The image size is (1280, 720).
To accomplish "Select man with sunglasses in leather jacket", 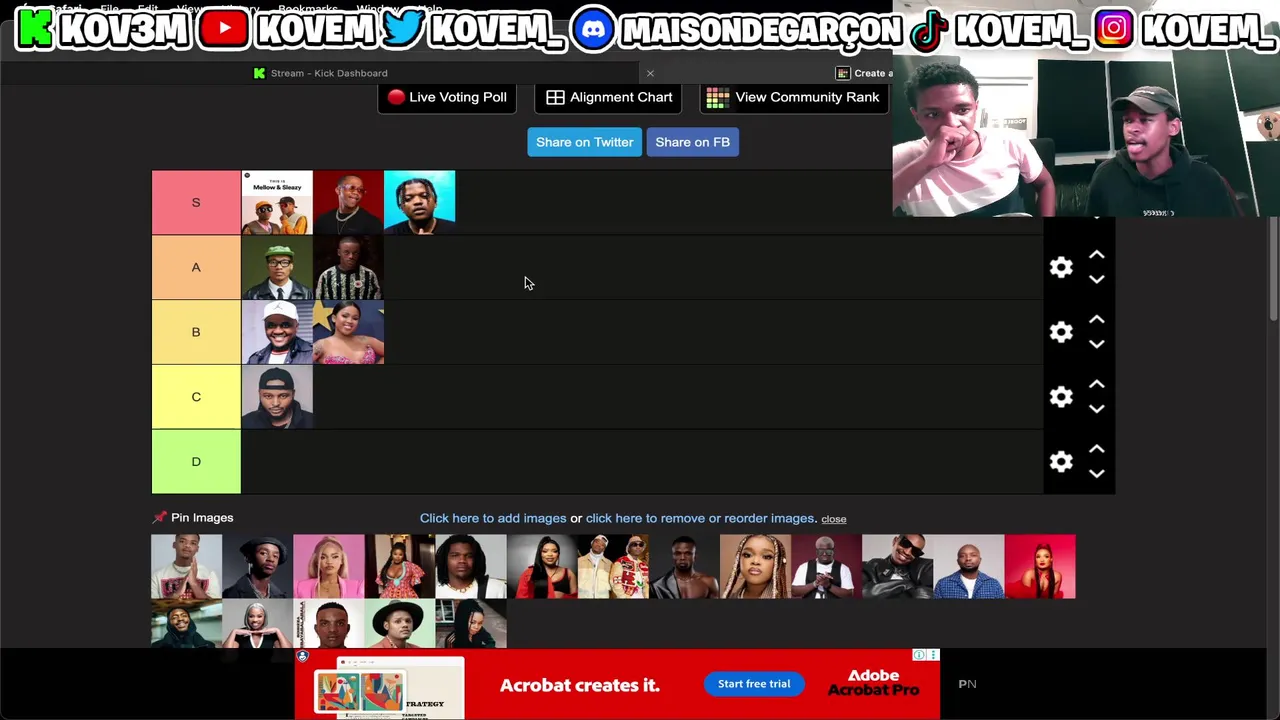I will [898, 566].
